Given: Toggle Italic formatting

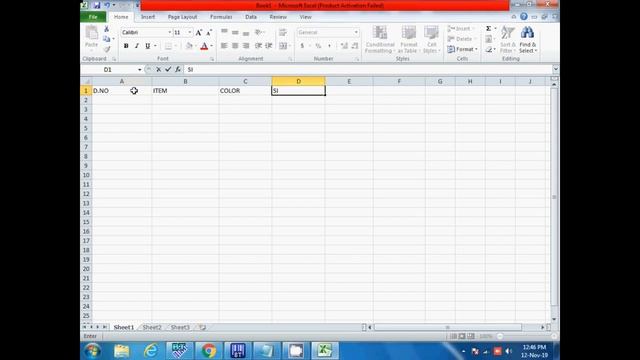Looking at the screenshot, I should tap(137, 46).
